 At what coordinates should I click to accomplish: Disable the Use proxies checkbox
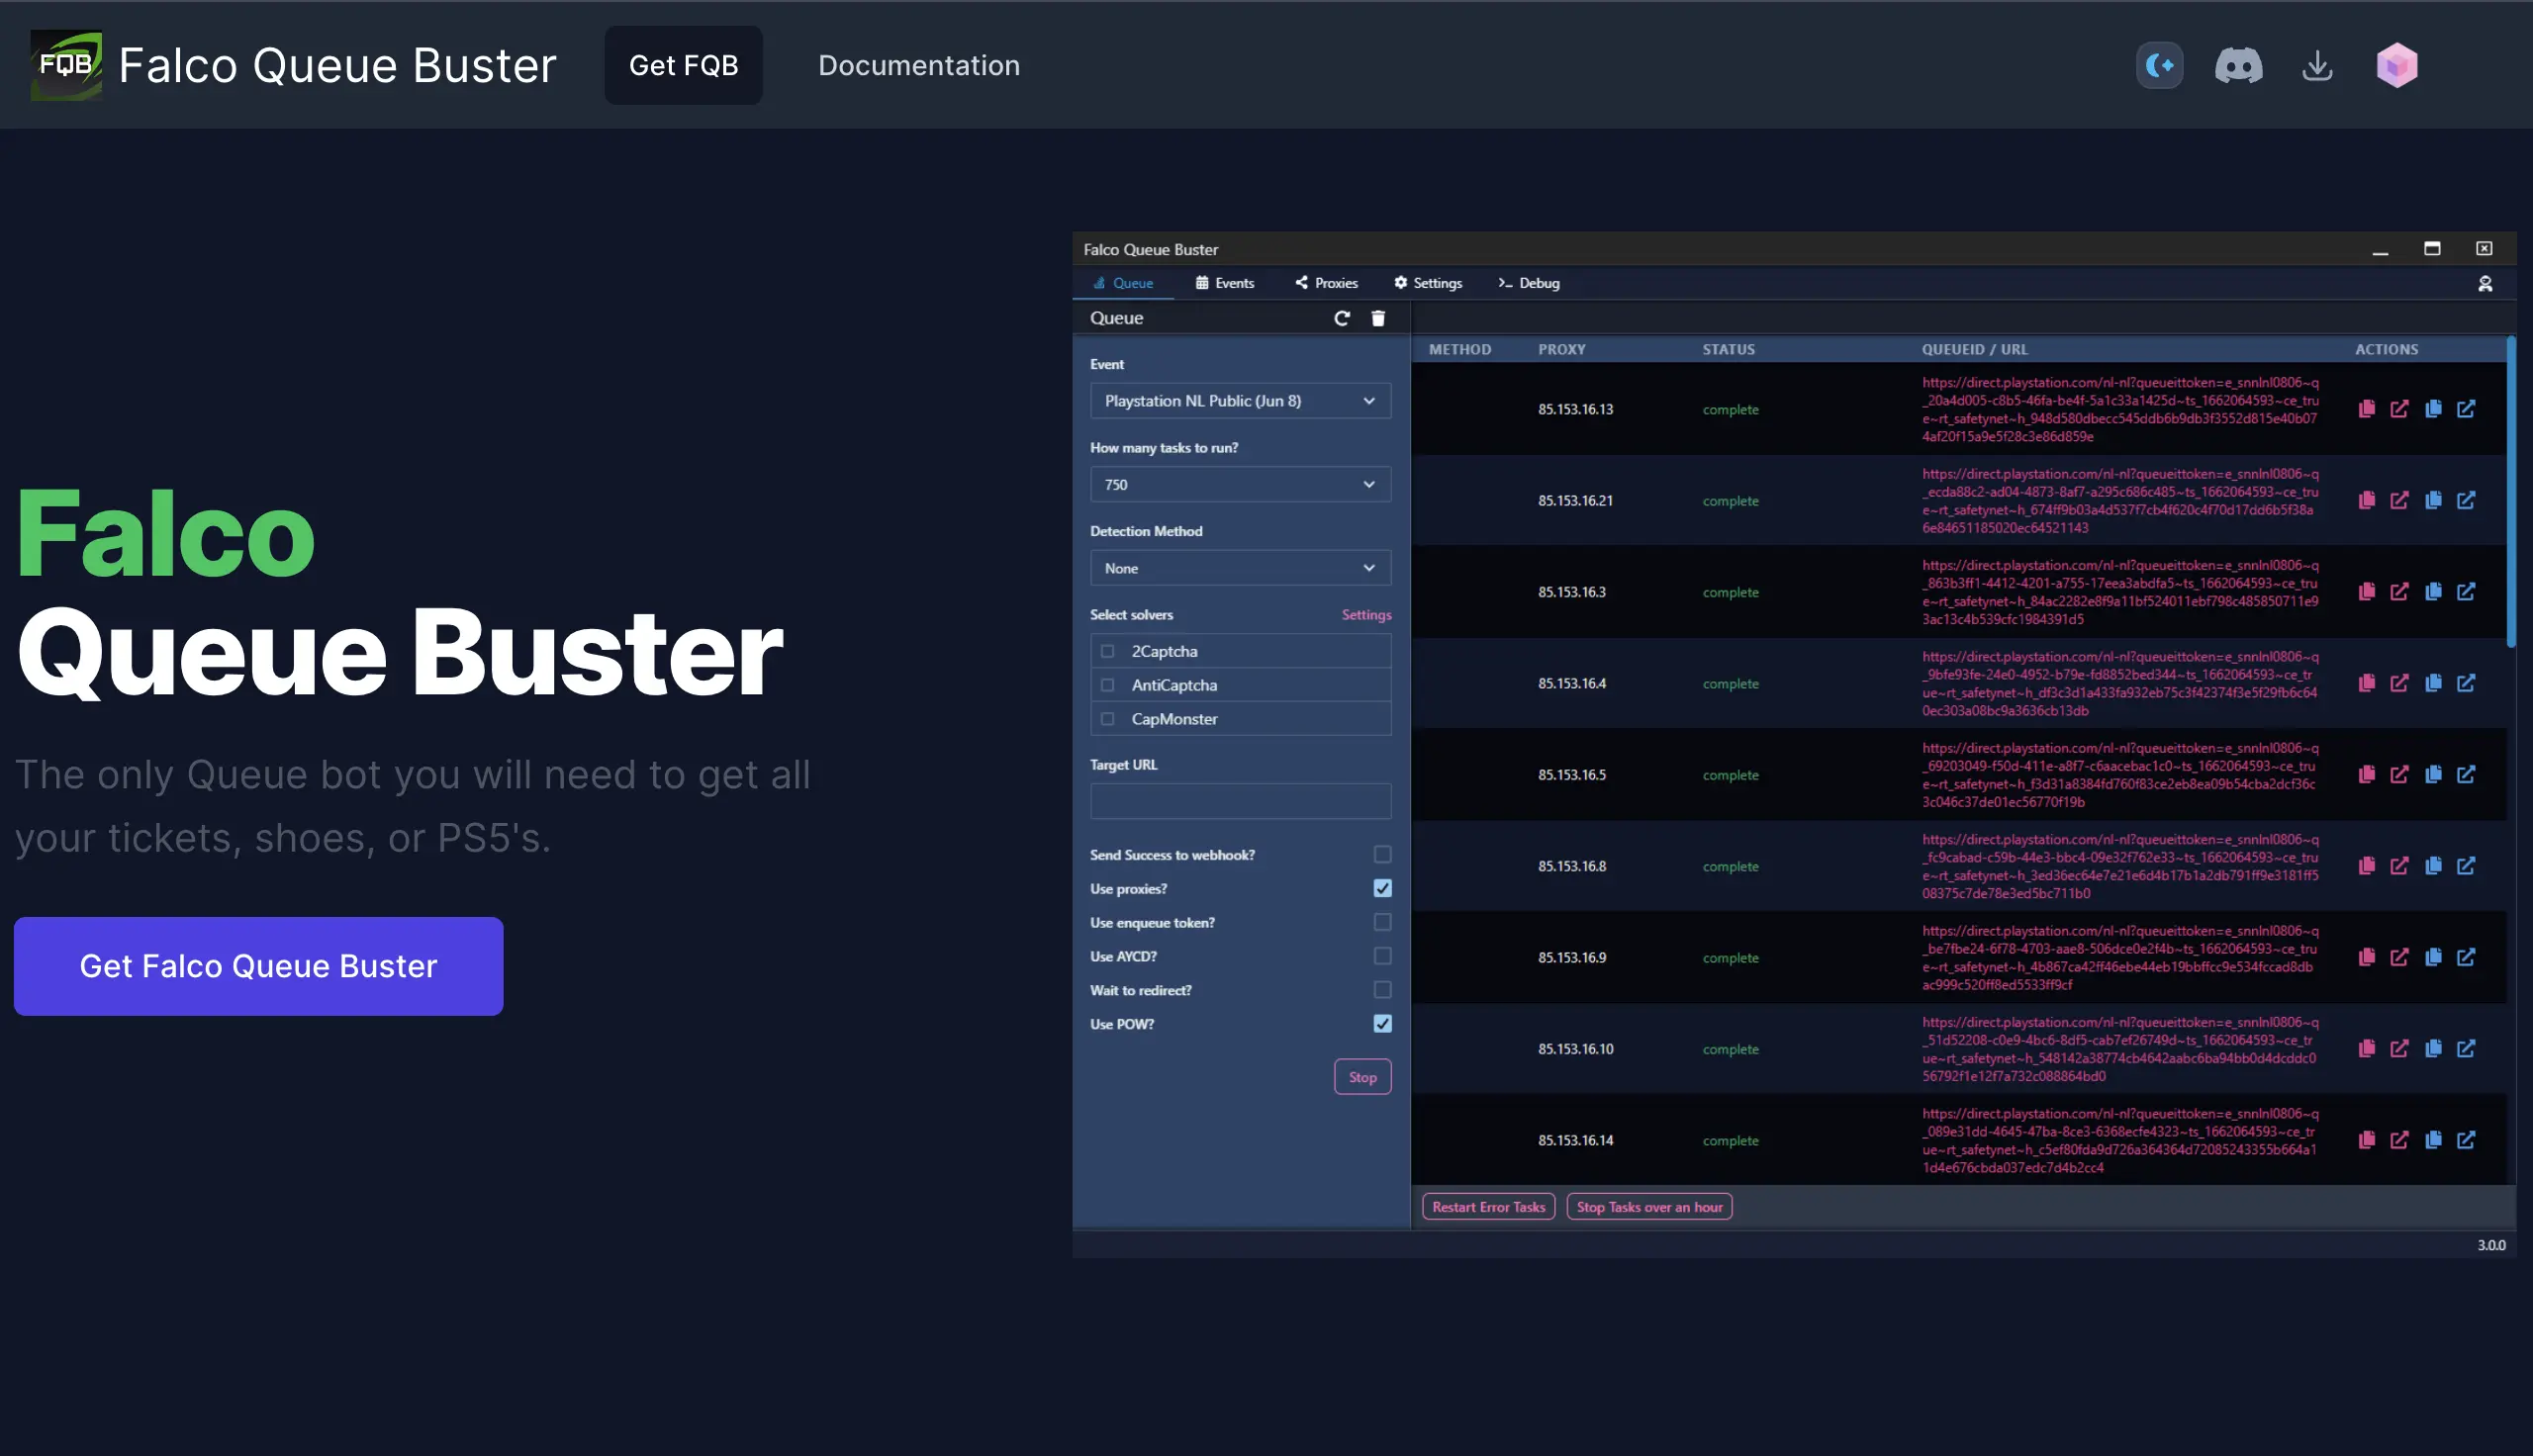1382,888
